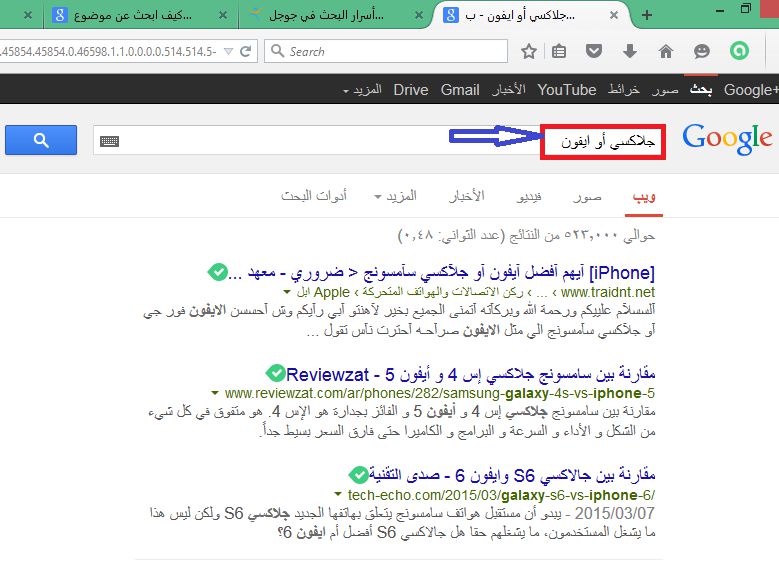Click the Google logo
Screen dimensions: 779x565
[x=727, y=139]
